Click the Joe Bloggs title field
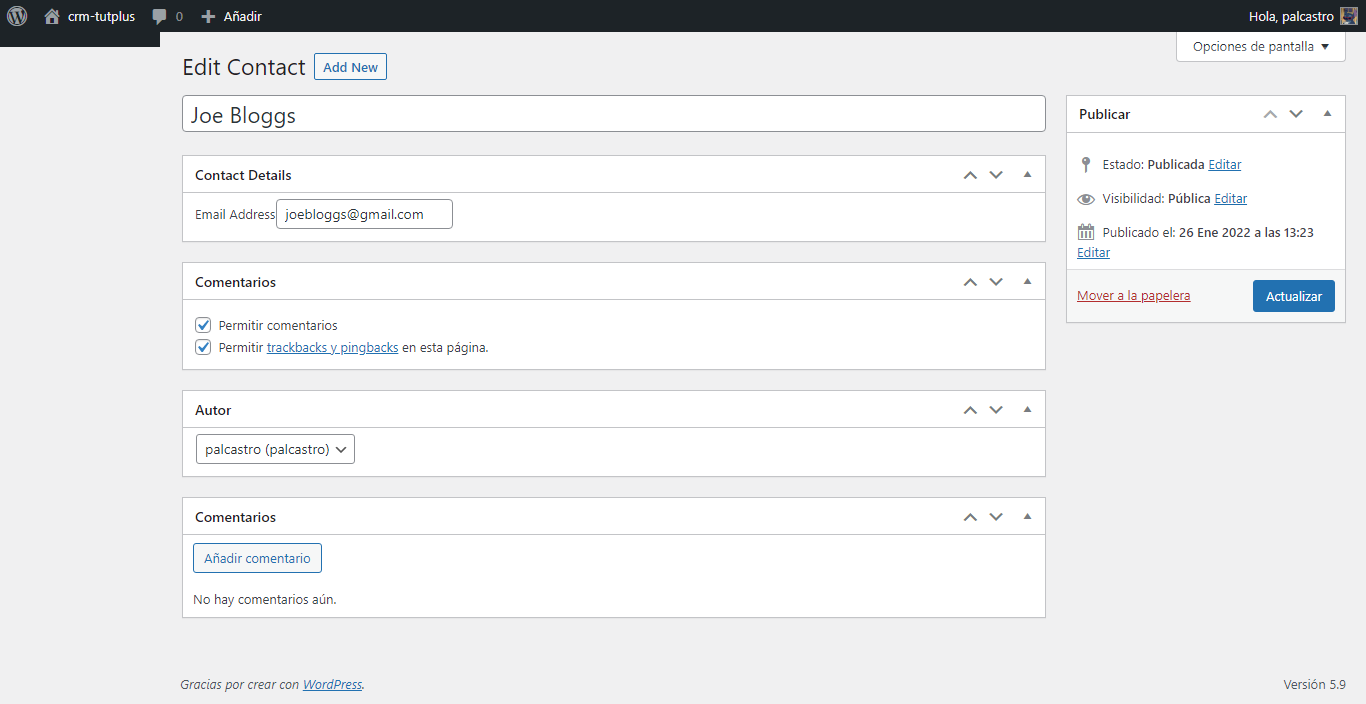This screenshot has width=1366, height=704. [613, 113]
